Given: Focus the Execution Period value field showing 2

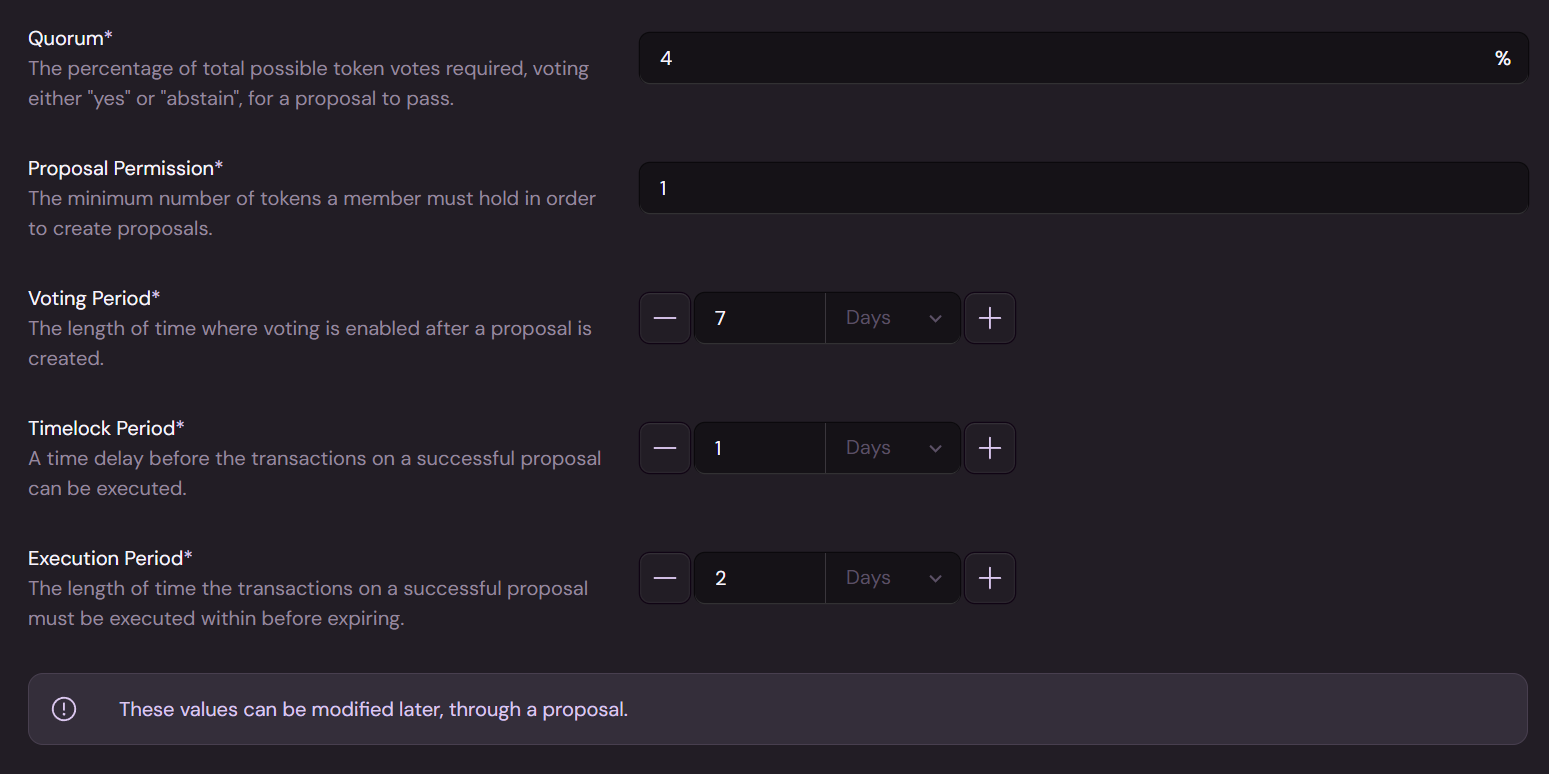Looking at the screenshot, I should click(x=760, y=578).
